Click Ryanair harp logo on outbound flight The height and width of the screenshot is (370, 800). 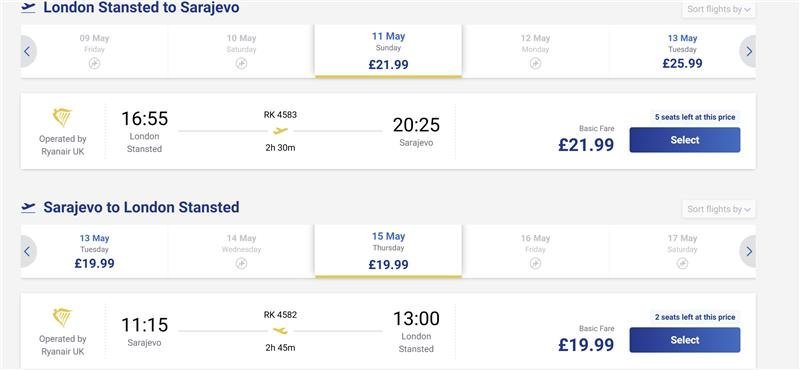62,118
